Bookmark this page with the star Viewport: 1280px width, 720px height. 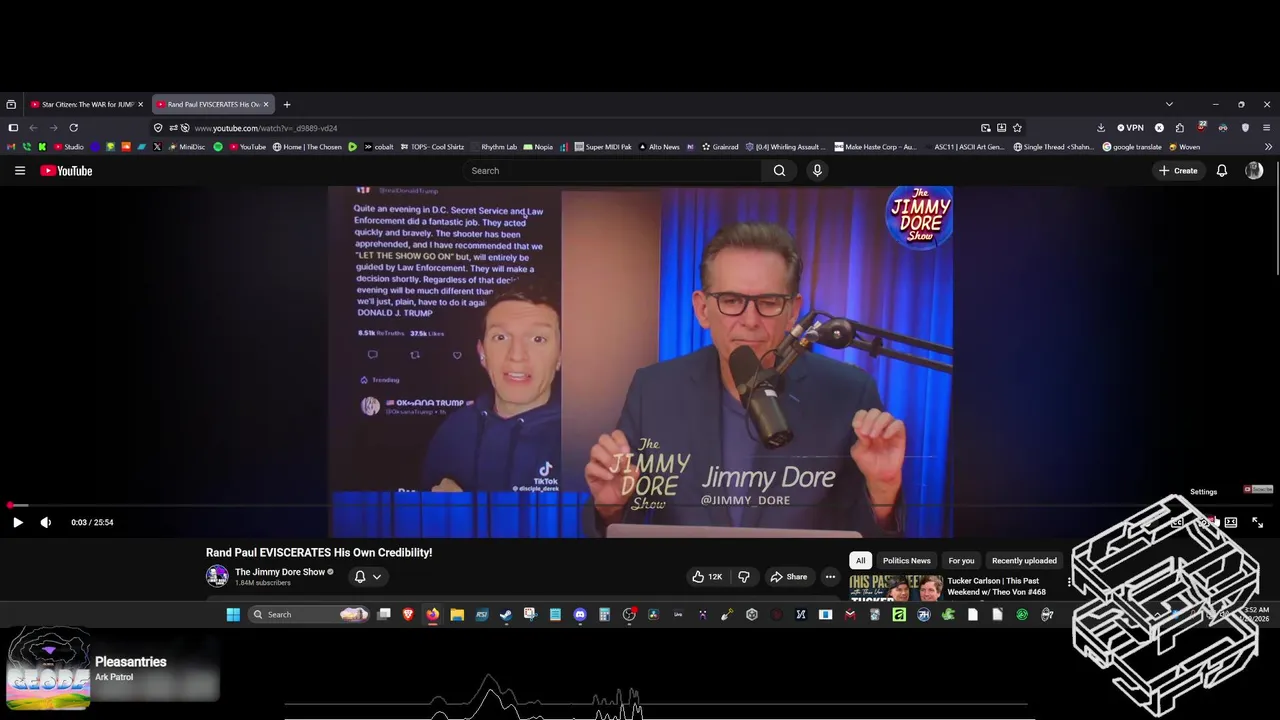pos(1017,128)
